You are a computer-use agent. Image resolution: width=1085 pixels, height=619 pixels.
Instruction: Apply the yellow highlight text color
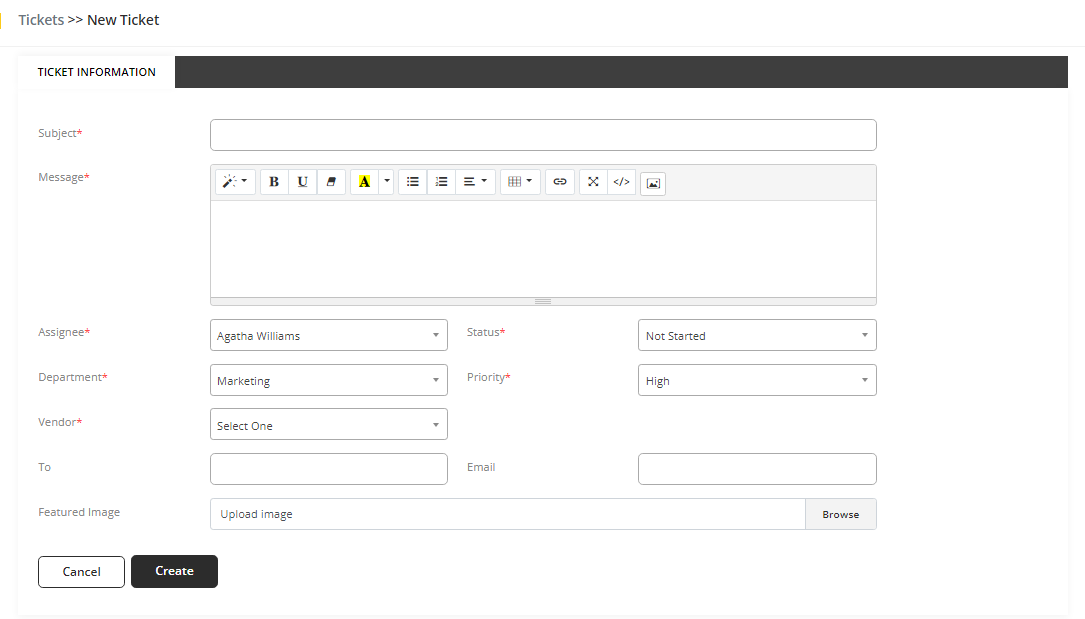[x=364, y=182]
